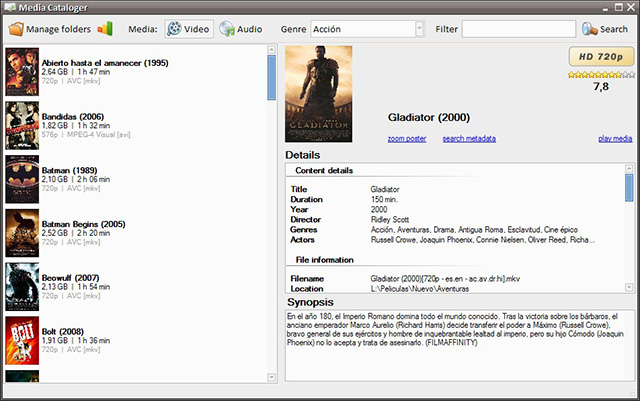Click the Batman Begins poster thumbnail
640x401 pixels.
22,233
